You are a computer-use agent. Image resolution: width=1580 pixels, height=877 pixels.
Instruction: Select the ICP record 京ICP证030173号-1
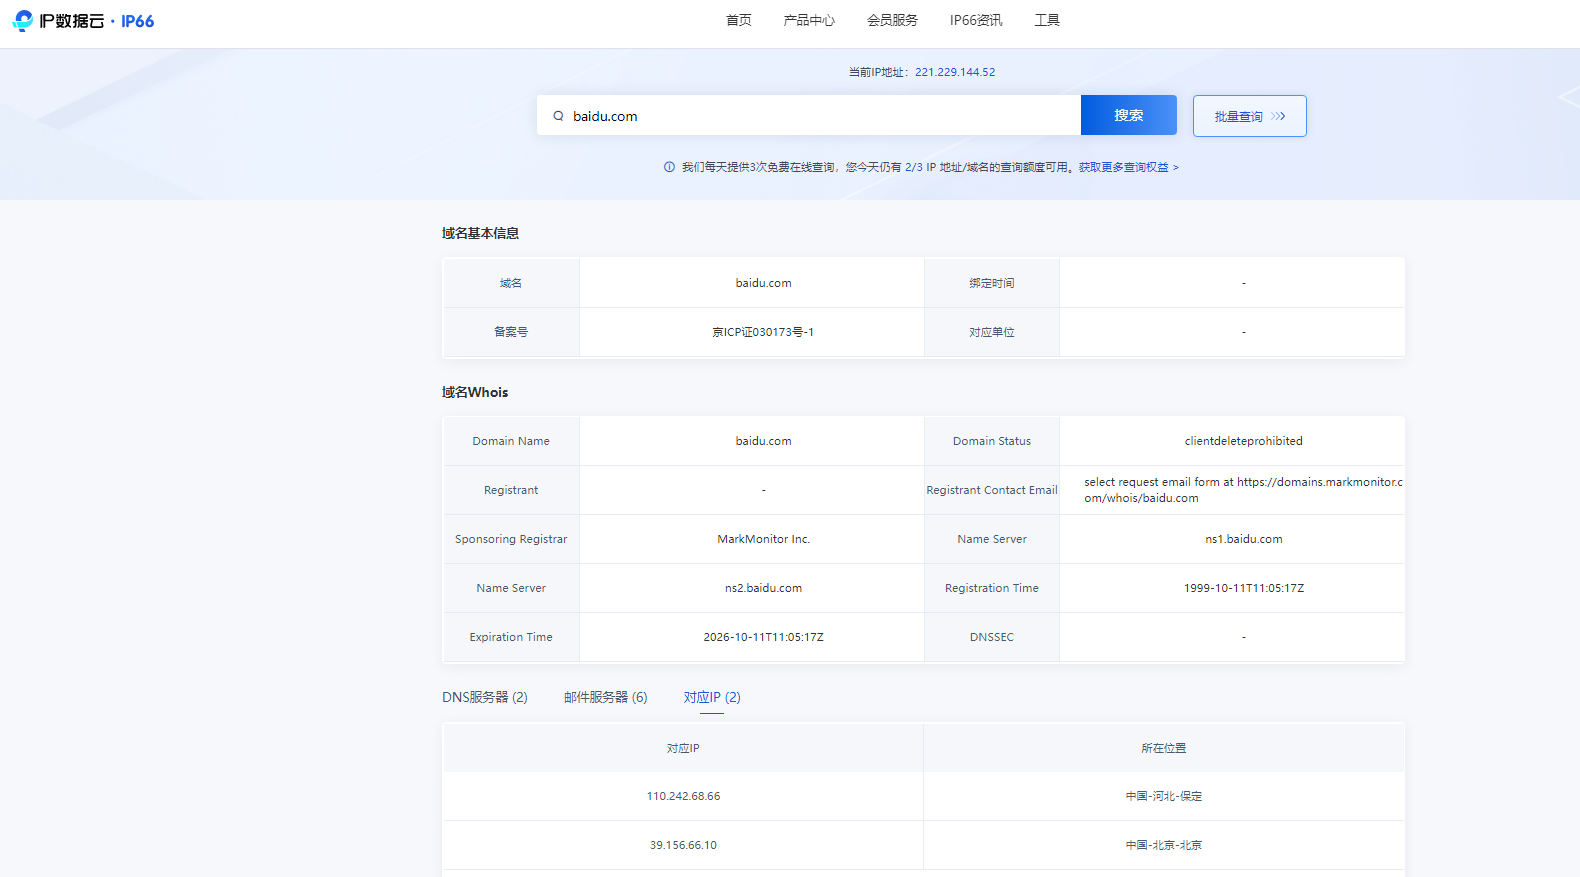(x=763, y=332)
